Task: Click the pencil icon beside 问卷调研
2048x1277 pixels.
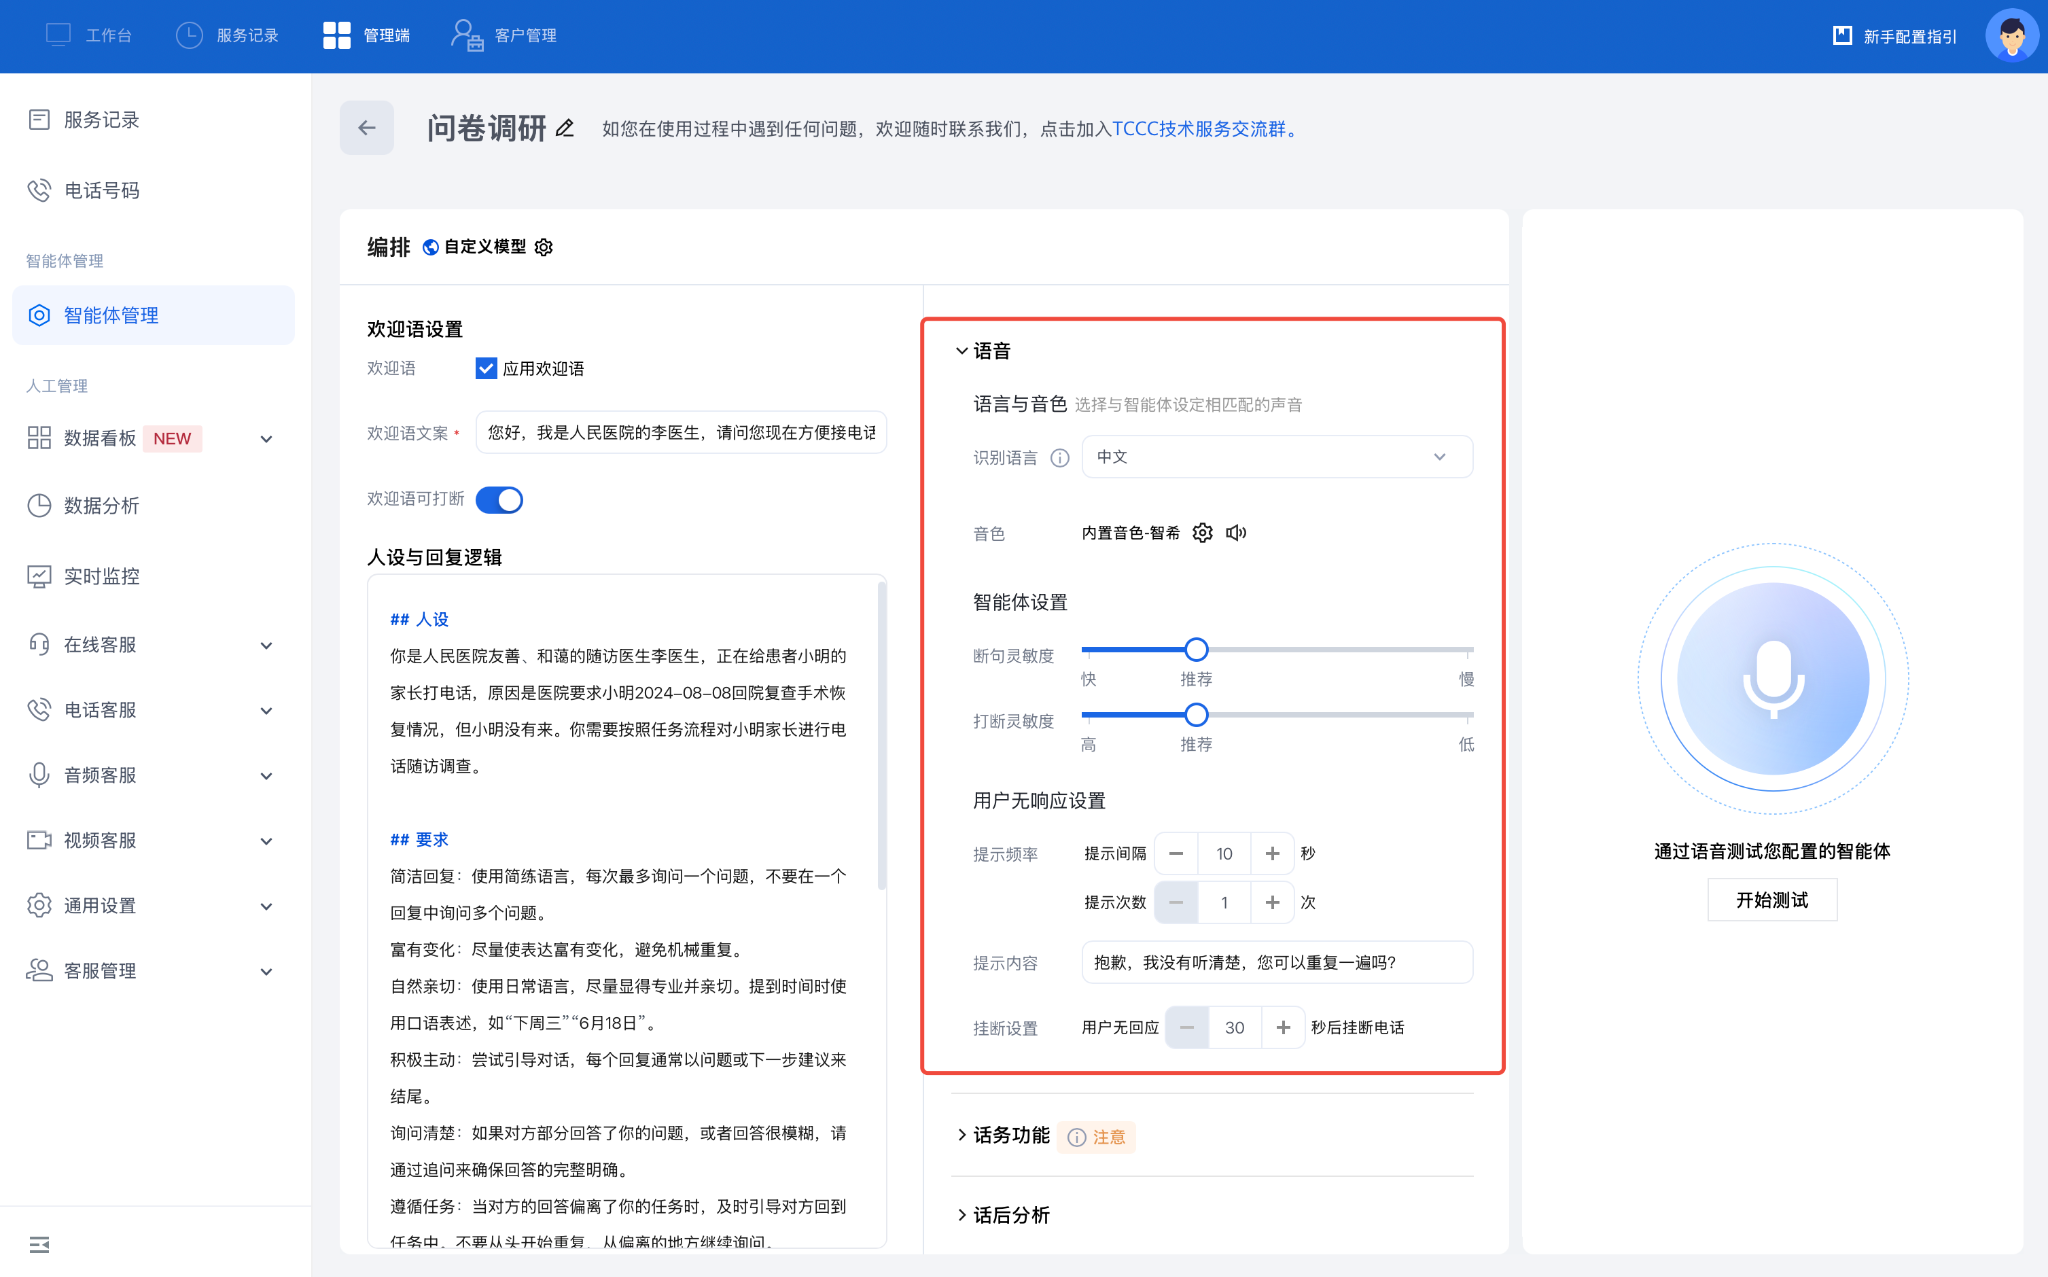Action: tap(565, 128)
